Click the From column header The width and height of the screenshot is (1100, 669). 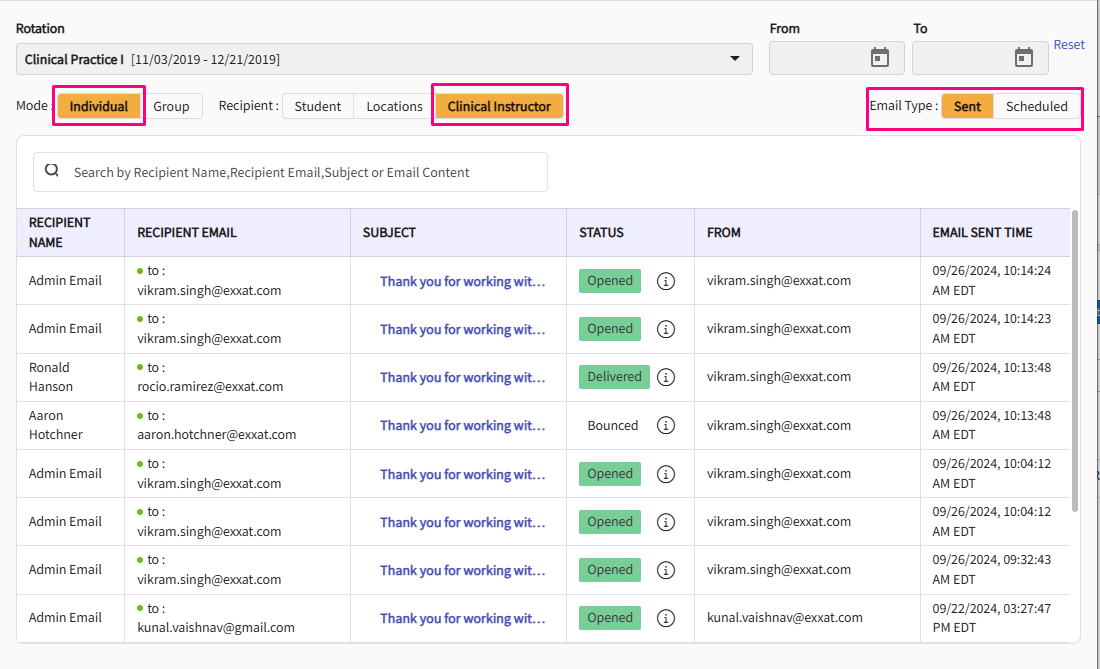[x=807, y=232]
